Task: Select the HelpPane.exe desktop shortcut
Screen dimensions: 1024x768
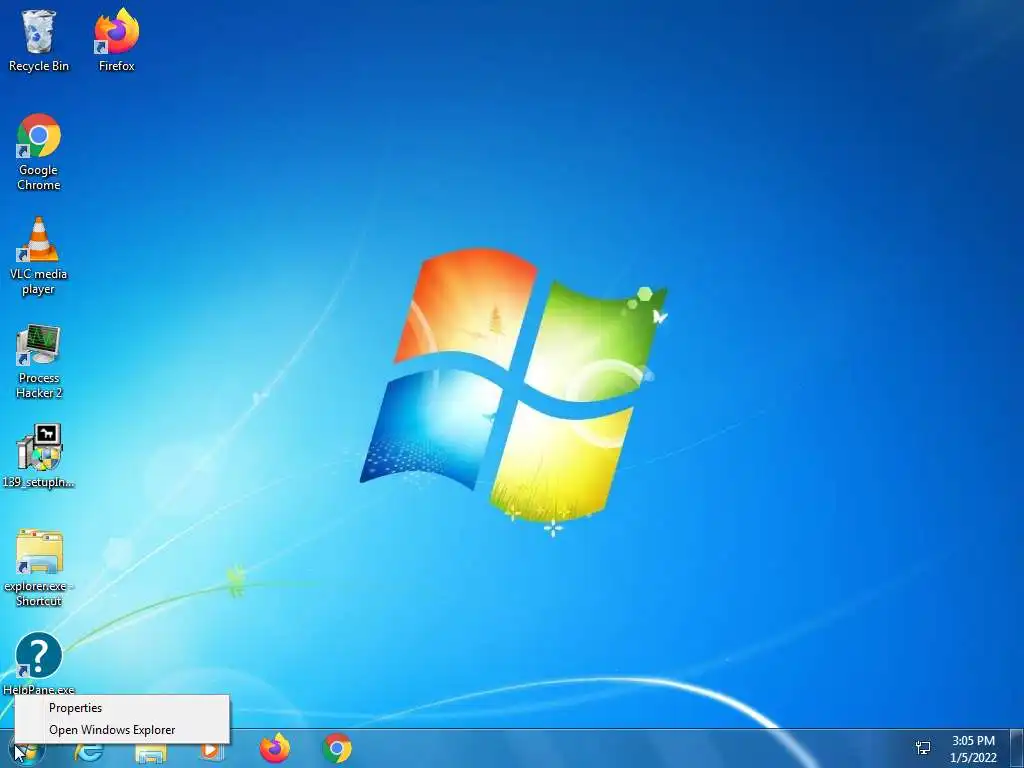Action: click(x=39, y=664)
